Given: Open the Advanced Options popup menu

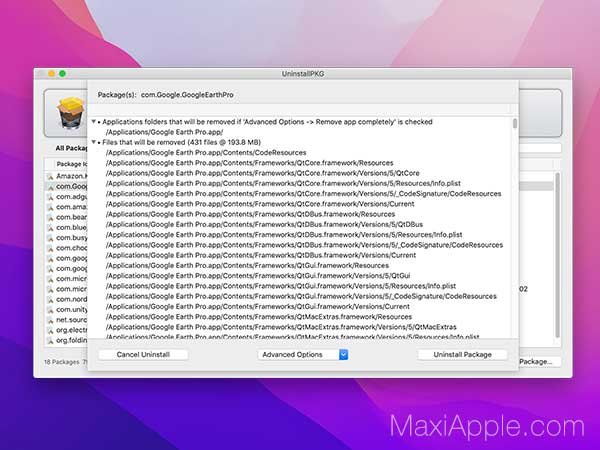Looking at the screenshot, I should 303,355.
